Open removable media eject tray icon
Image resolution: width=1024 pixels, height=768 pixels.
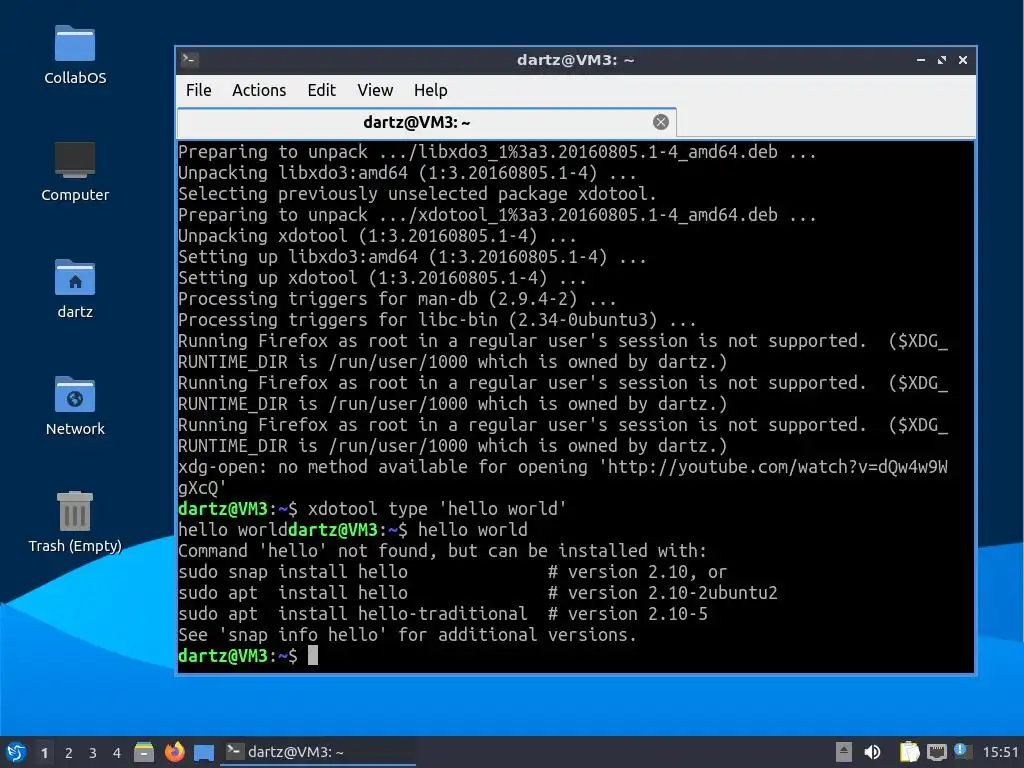tap(844, 752)
